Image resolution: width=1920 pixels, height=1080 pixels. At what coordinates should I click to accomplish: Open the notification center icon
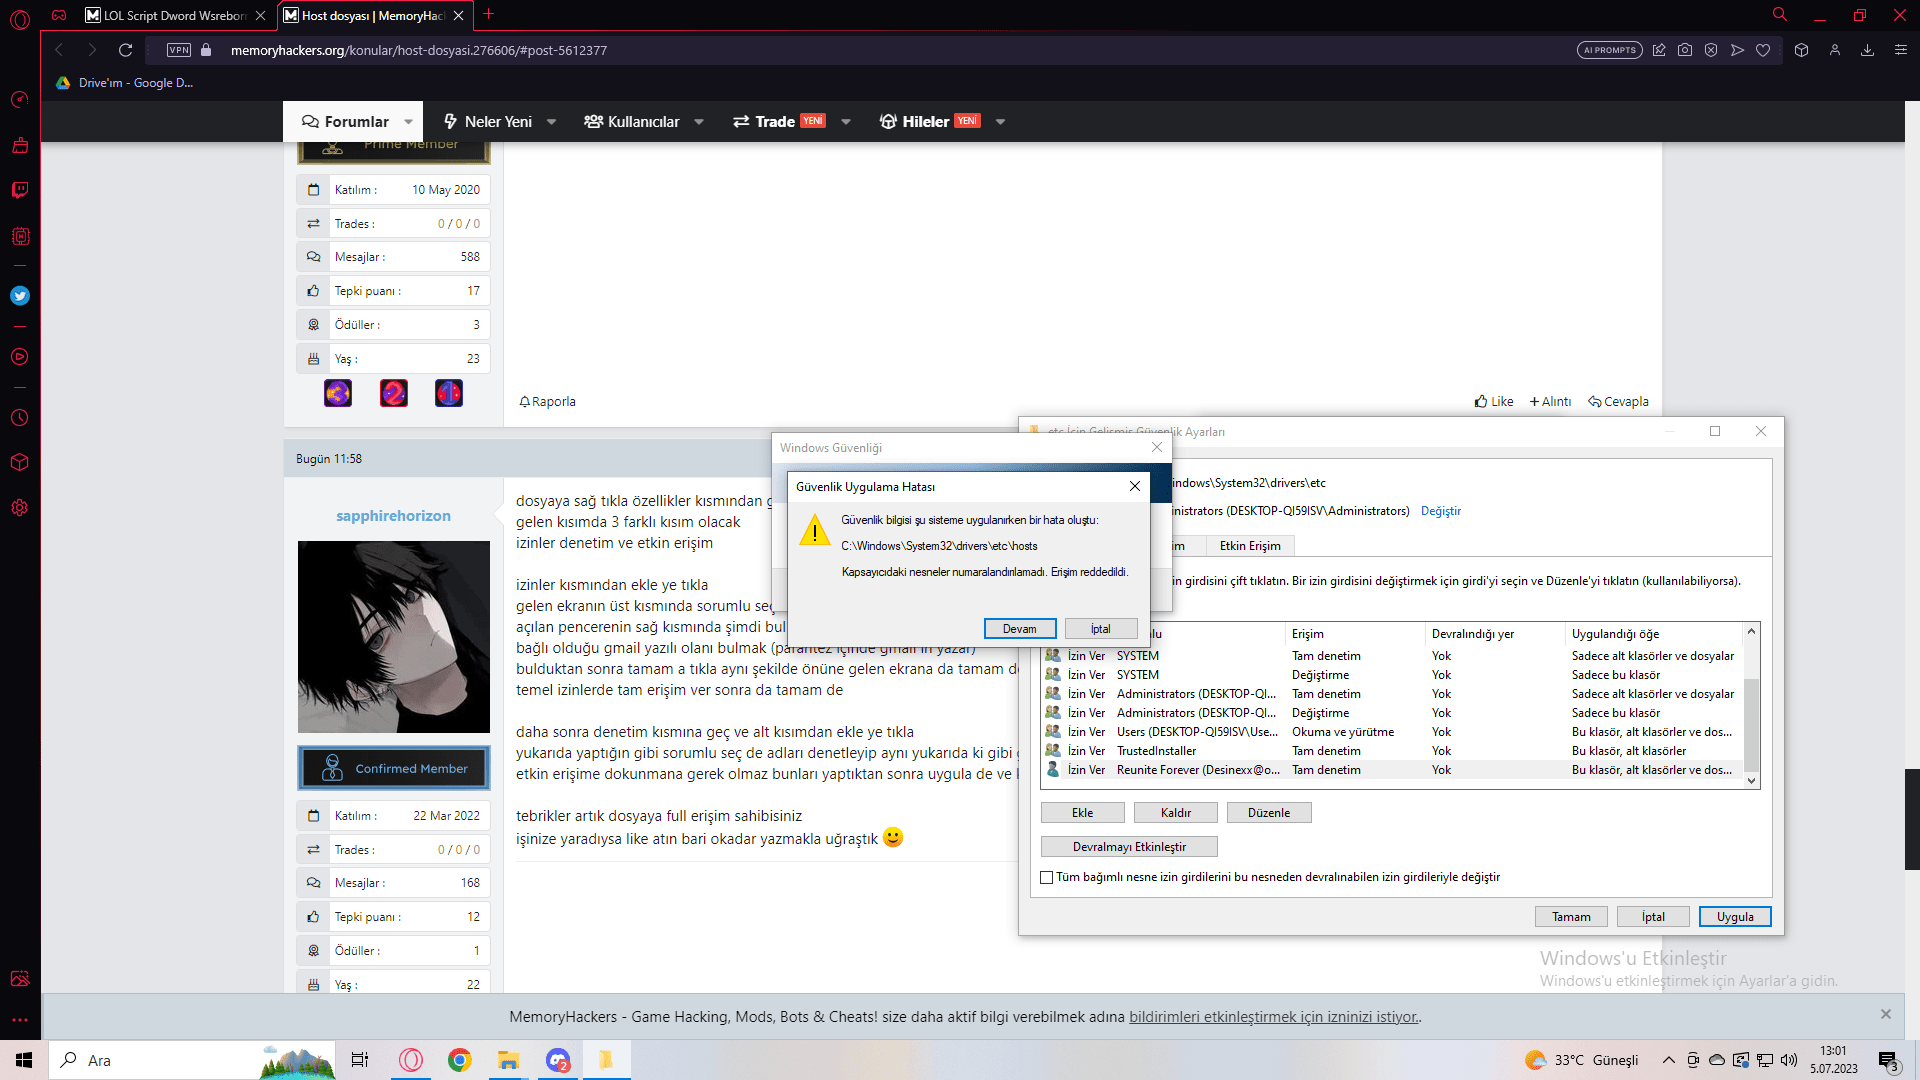1888,1061
